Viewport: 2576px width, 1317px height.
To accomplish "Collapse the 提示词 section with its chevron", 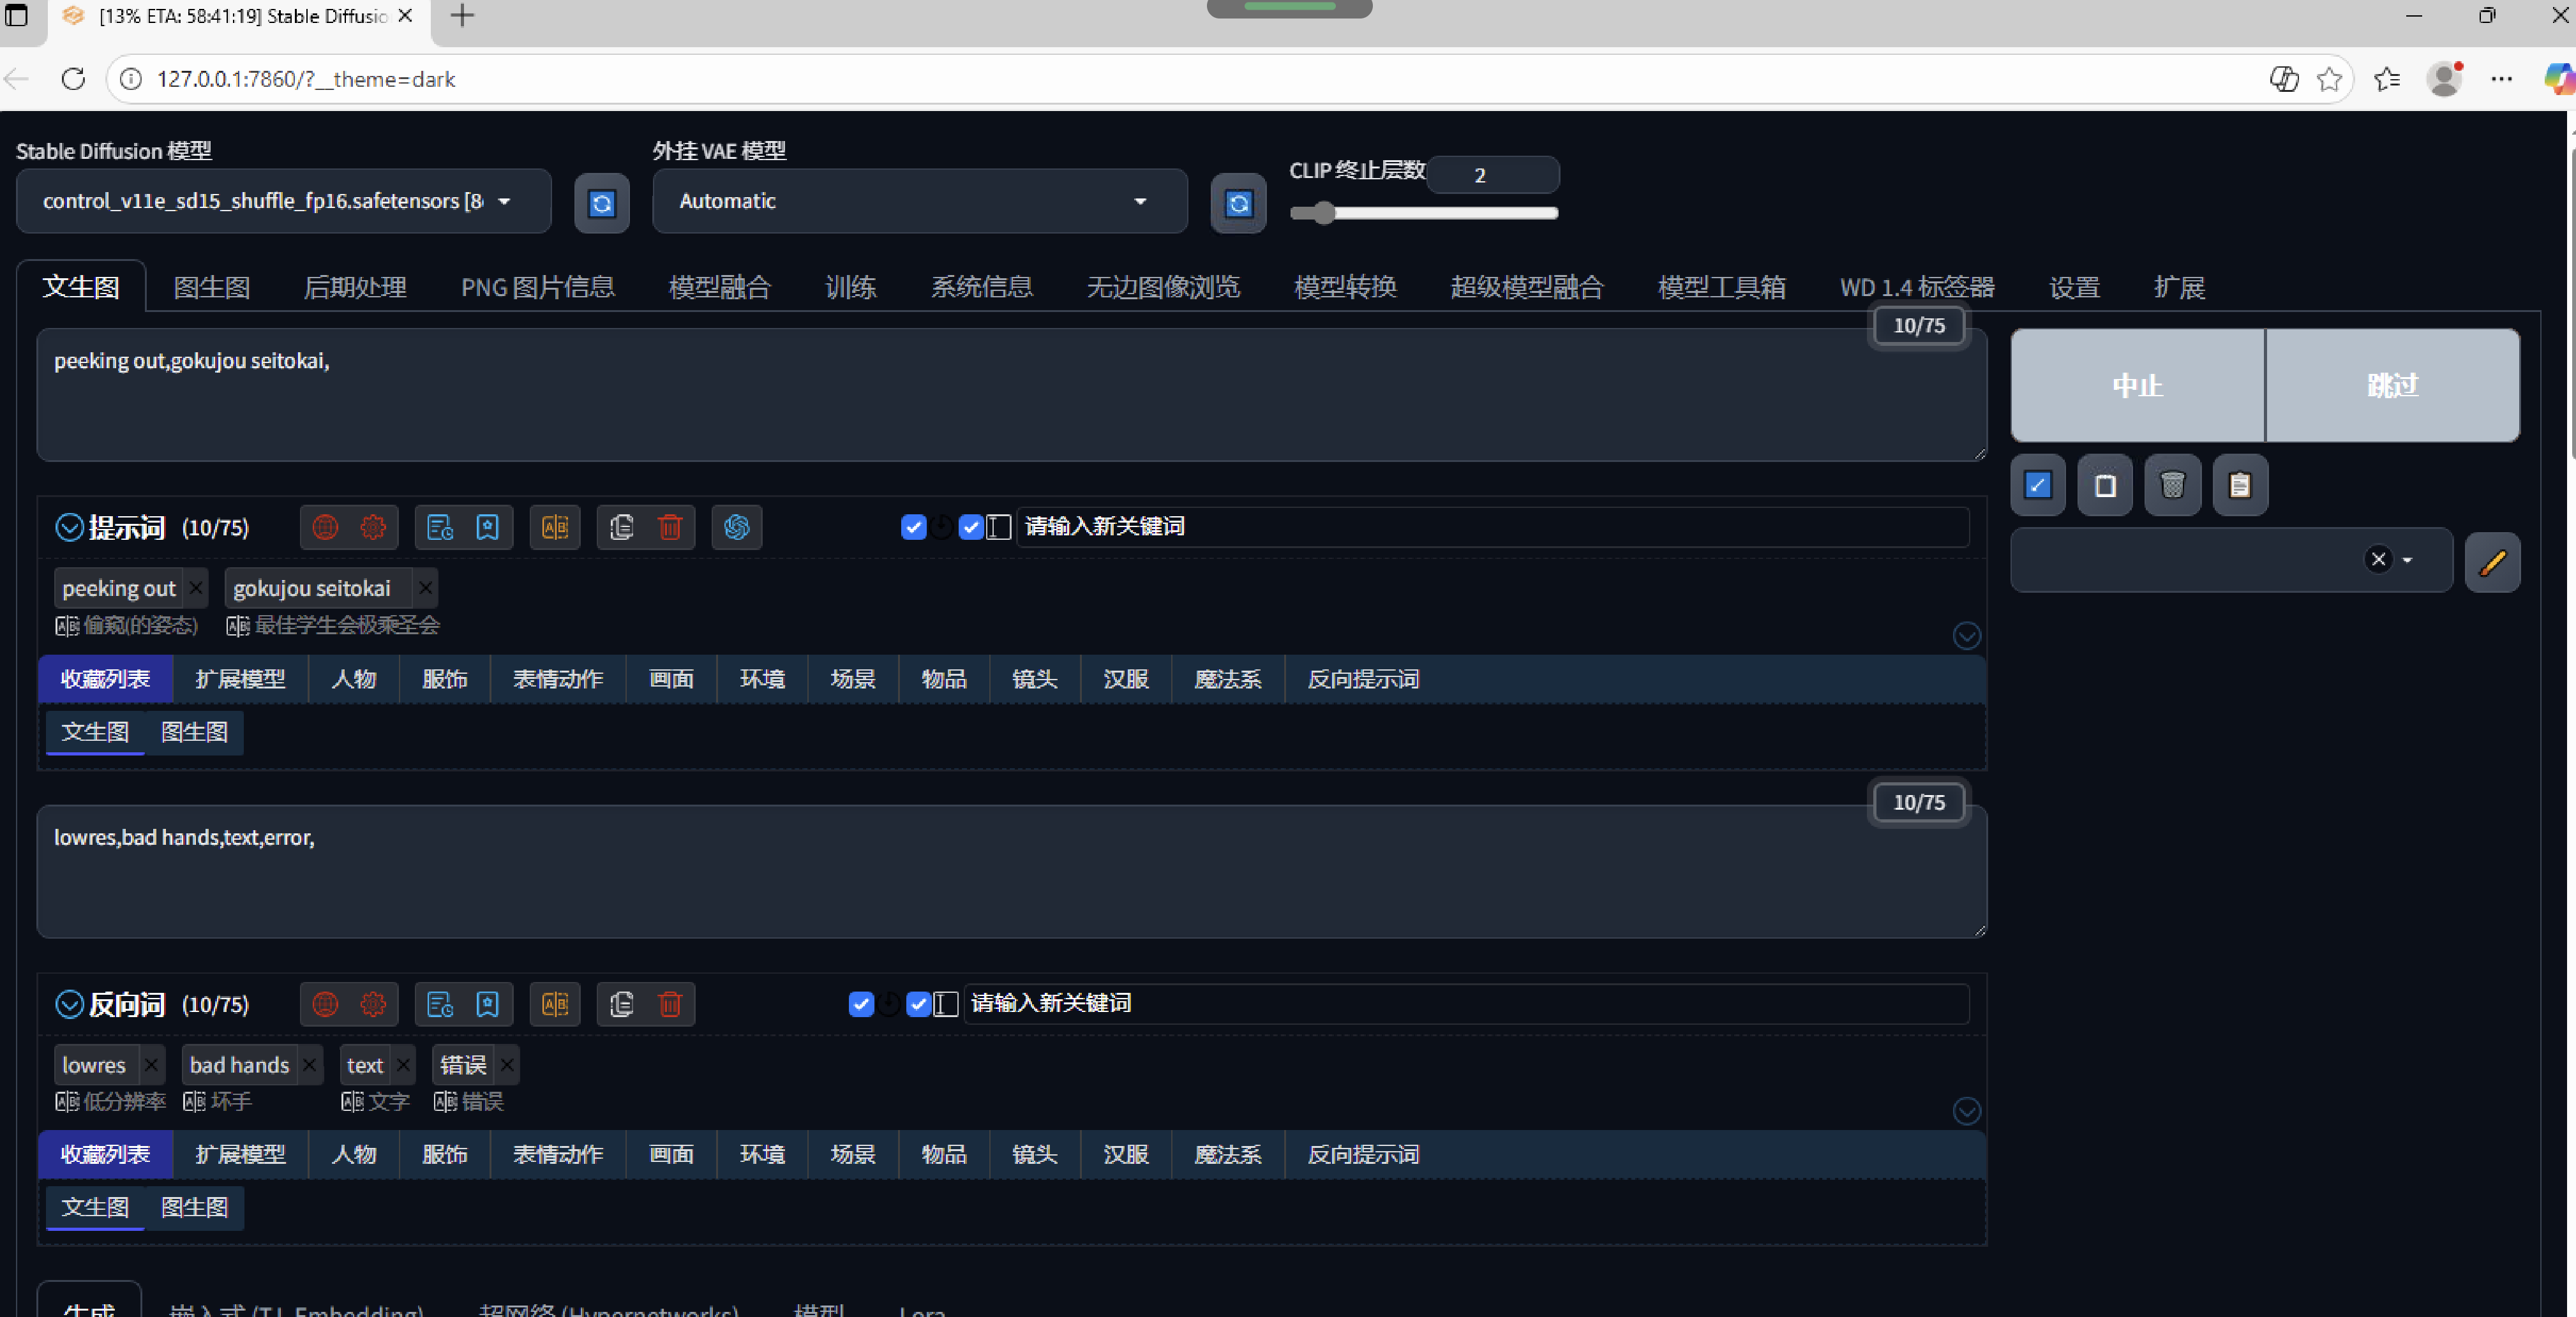I will point(68,527).
